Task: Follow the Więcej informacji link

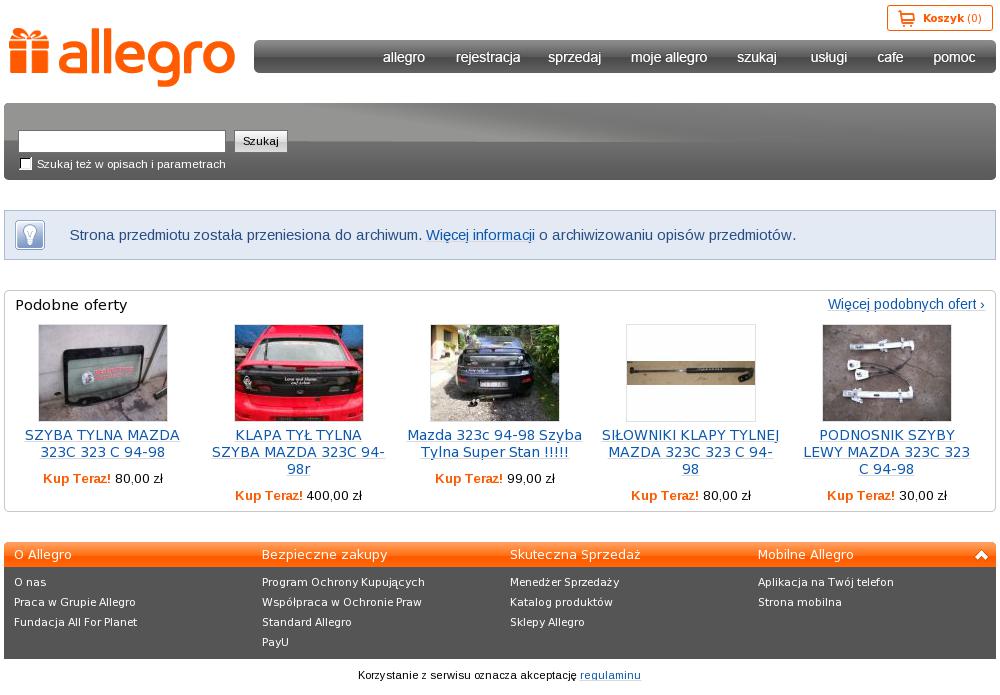Action: (480, 235)
